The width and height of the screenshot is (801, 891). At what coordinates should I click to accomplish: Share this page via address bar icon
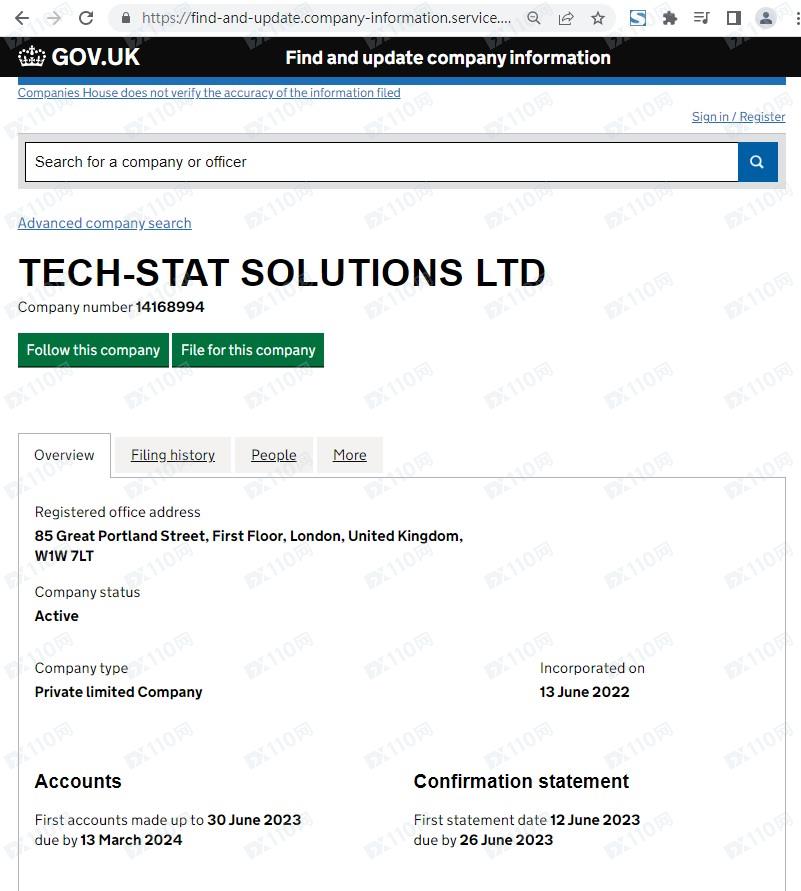(566, 18)
